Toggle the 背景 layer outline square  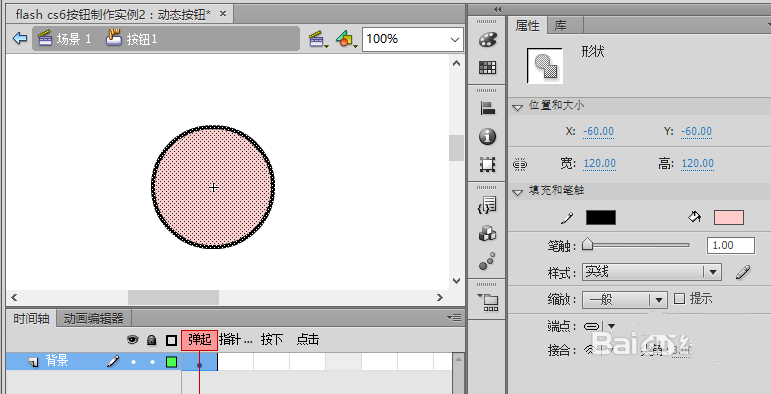pyautogui.click(x=171, y=363)
